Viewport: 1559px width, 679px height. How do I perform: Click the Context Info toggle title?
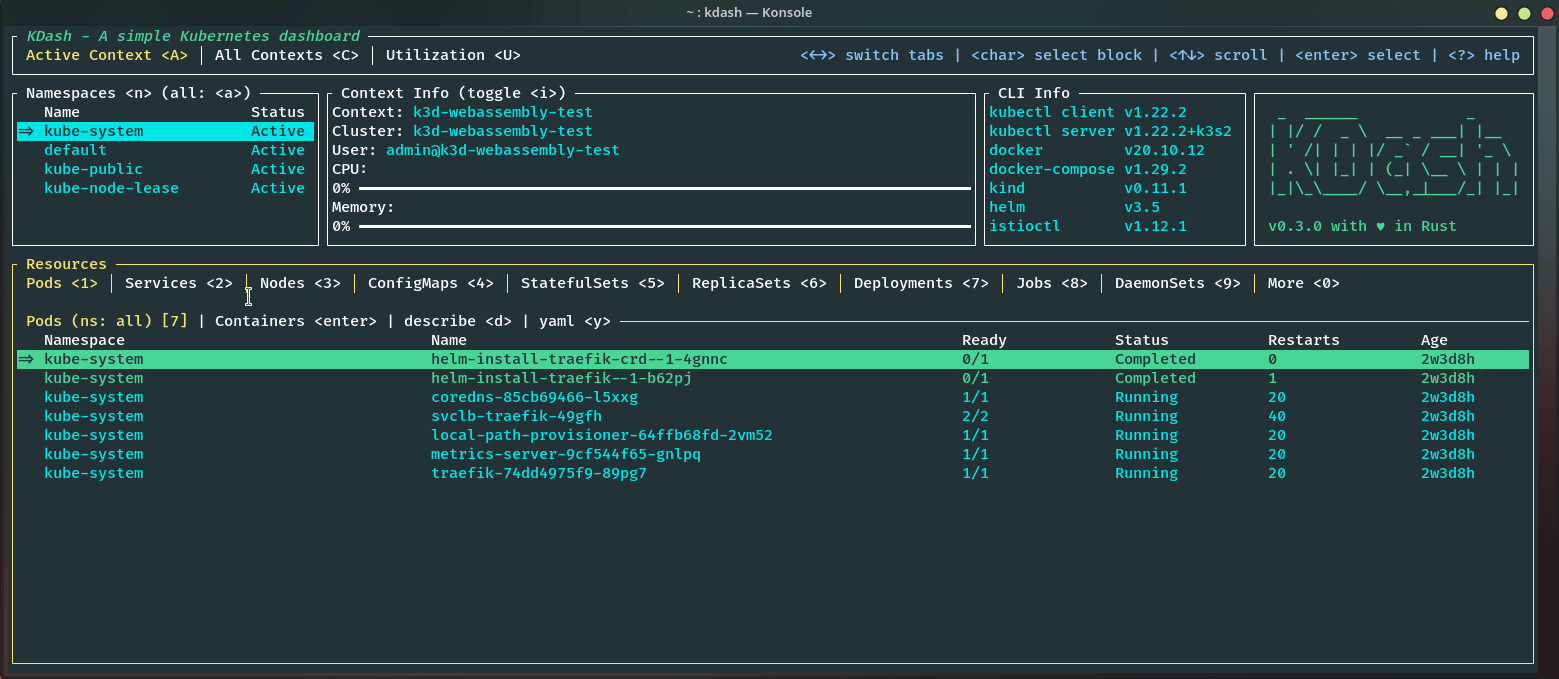pos(453,93)
